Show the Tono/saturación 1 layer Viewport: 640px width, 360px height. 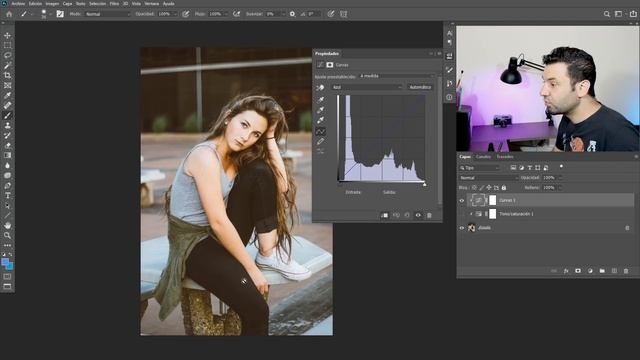point(462,214)
